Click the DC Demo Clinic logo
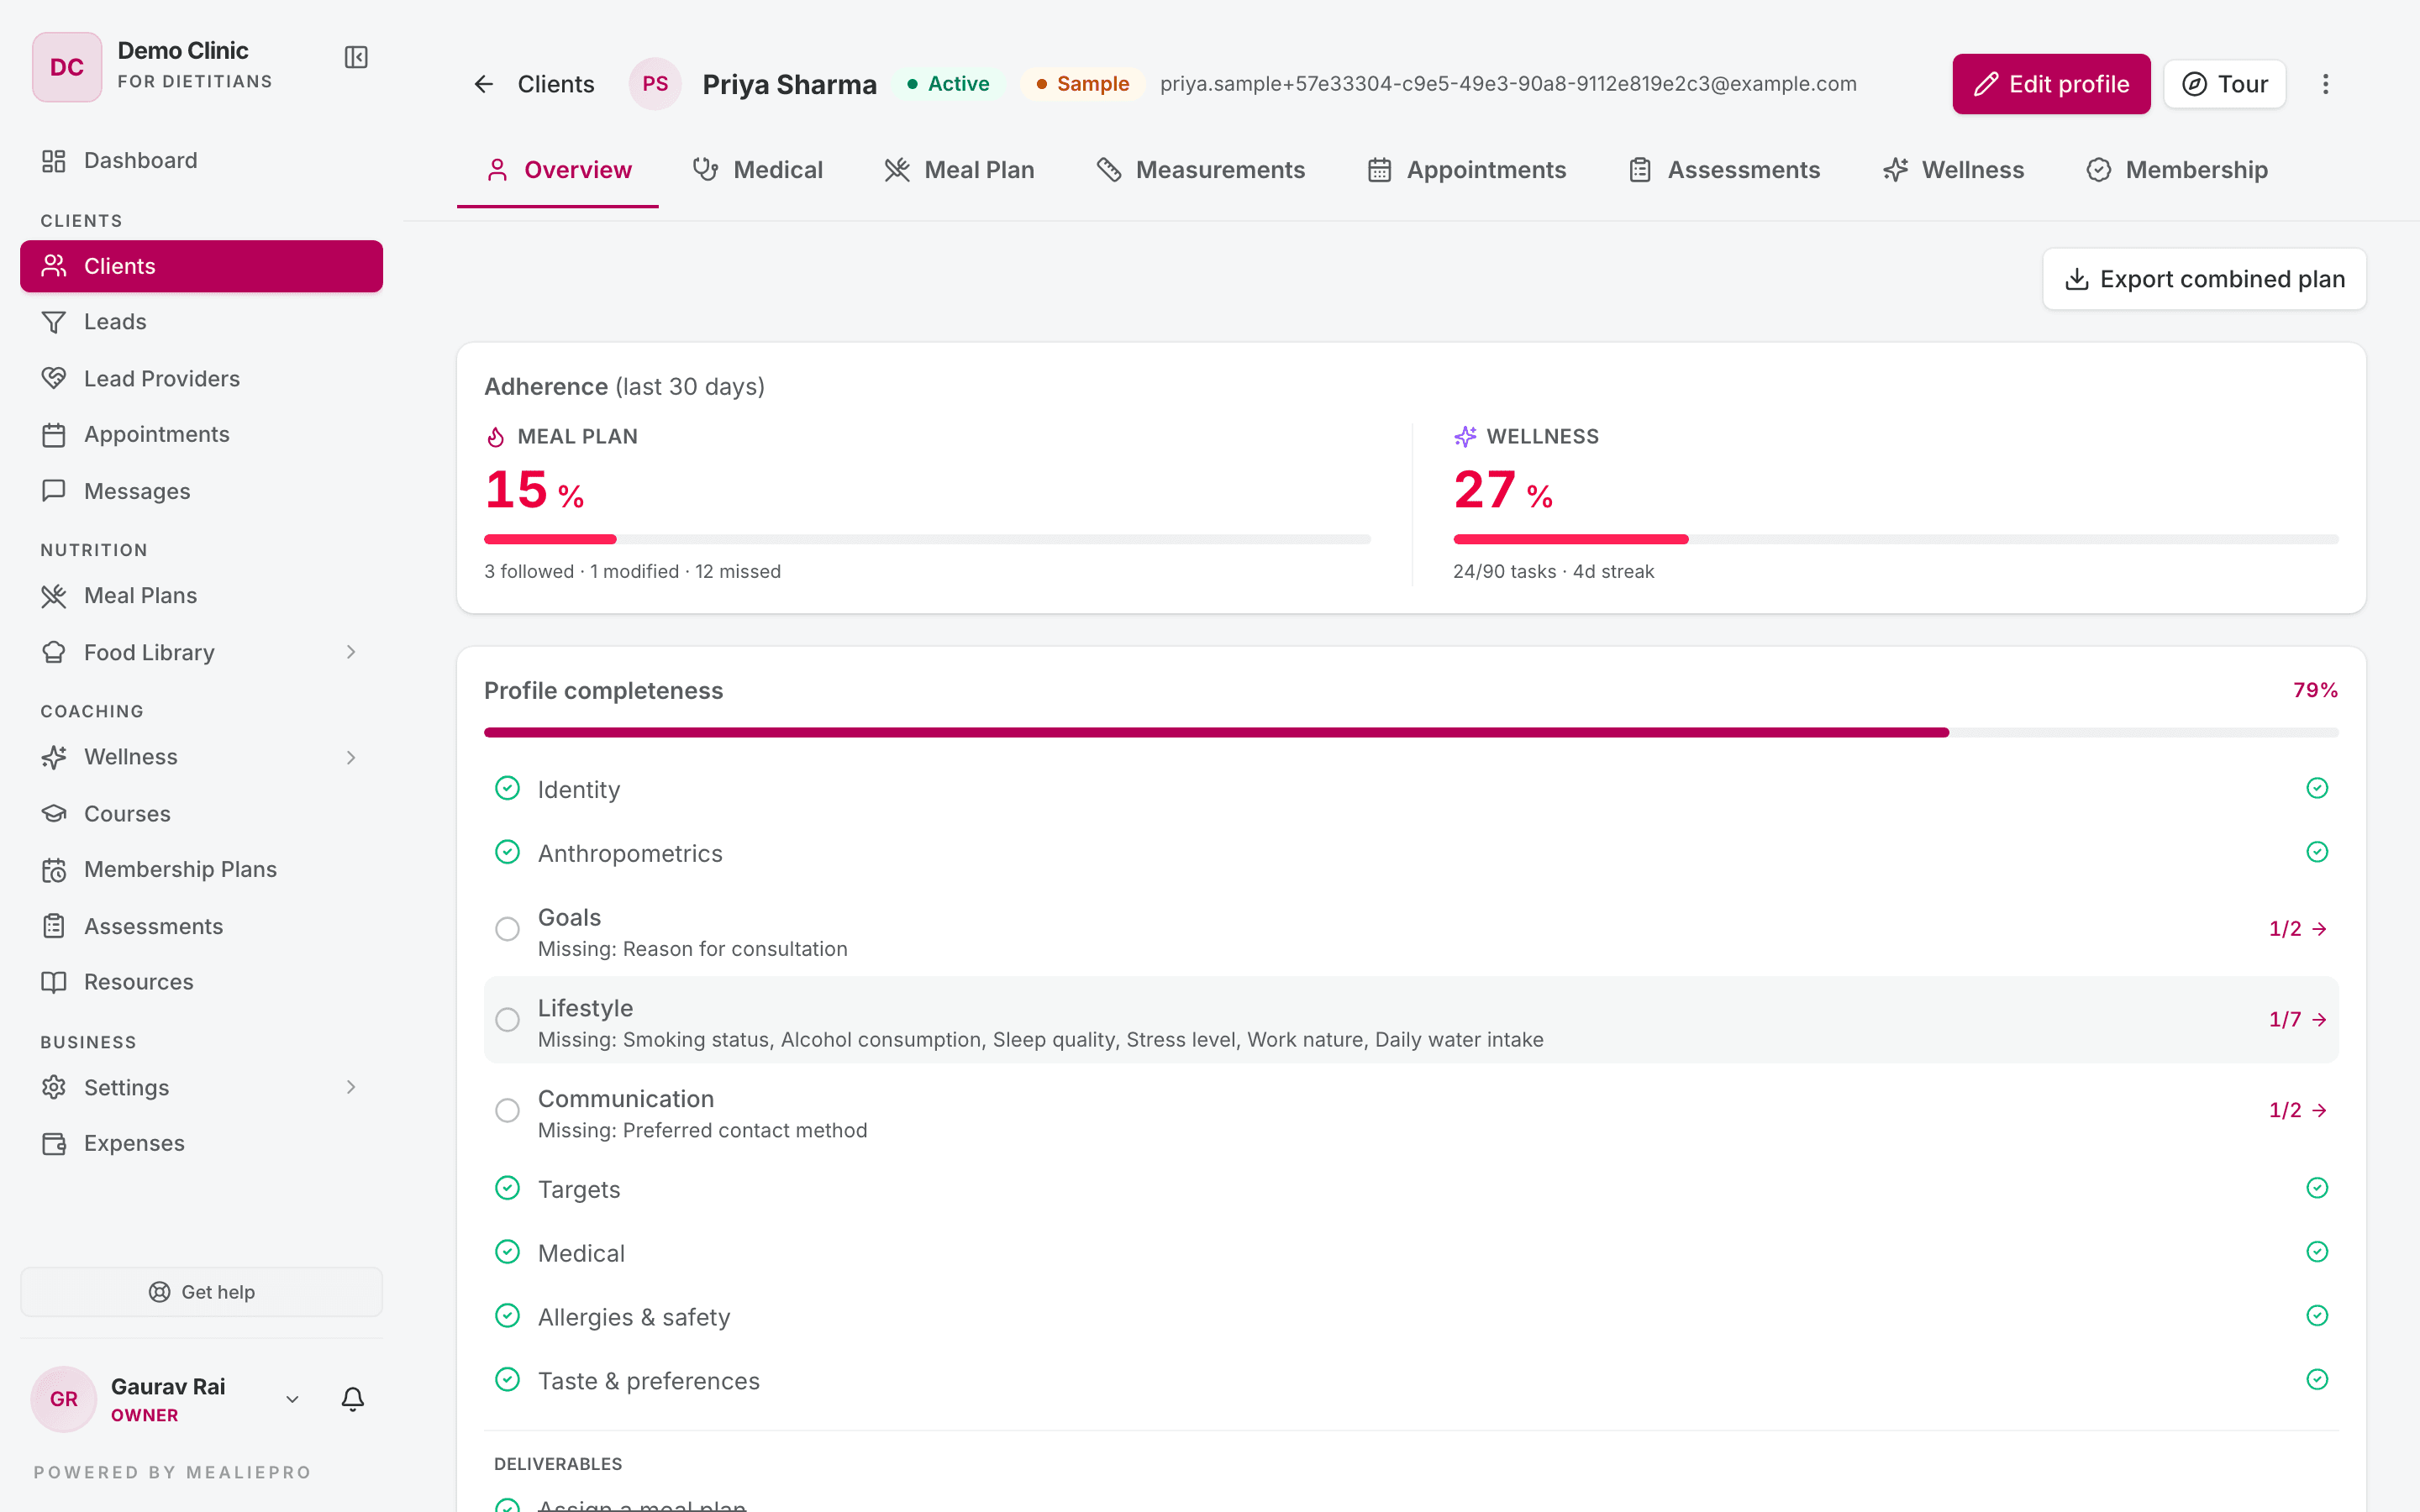Screen dimensions: 2420x1512 67,67
